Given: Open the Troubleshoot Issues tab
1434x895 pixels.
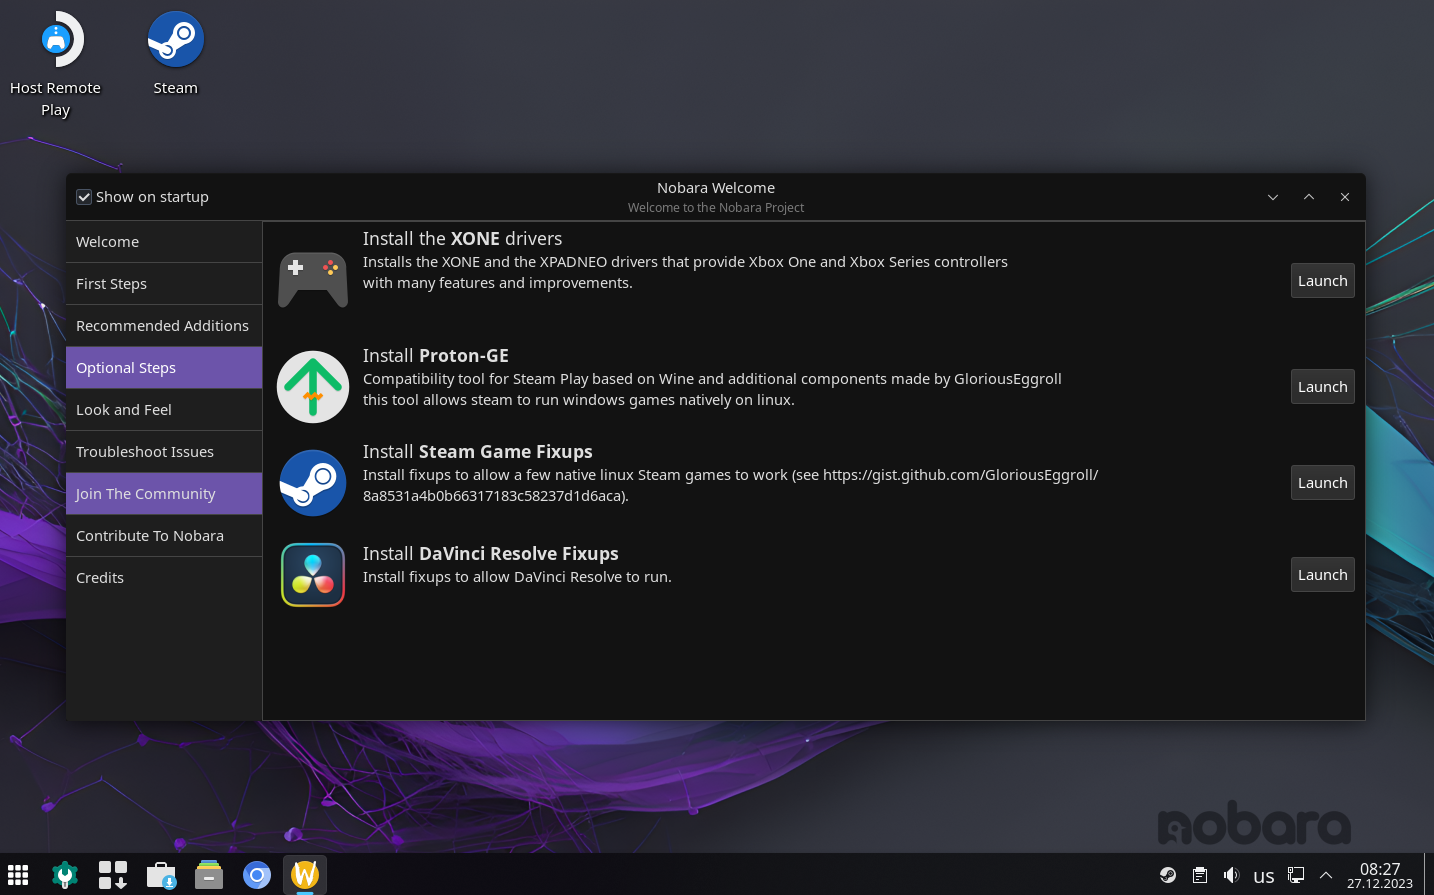Looking at the screenshot, I should point(164,452).
